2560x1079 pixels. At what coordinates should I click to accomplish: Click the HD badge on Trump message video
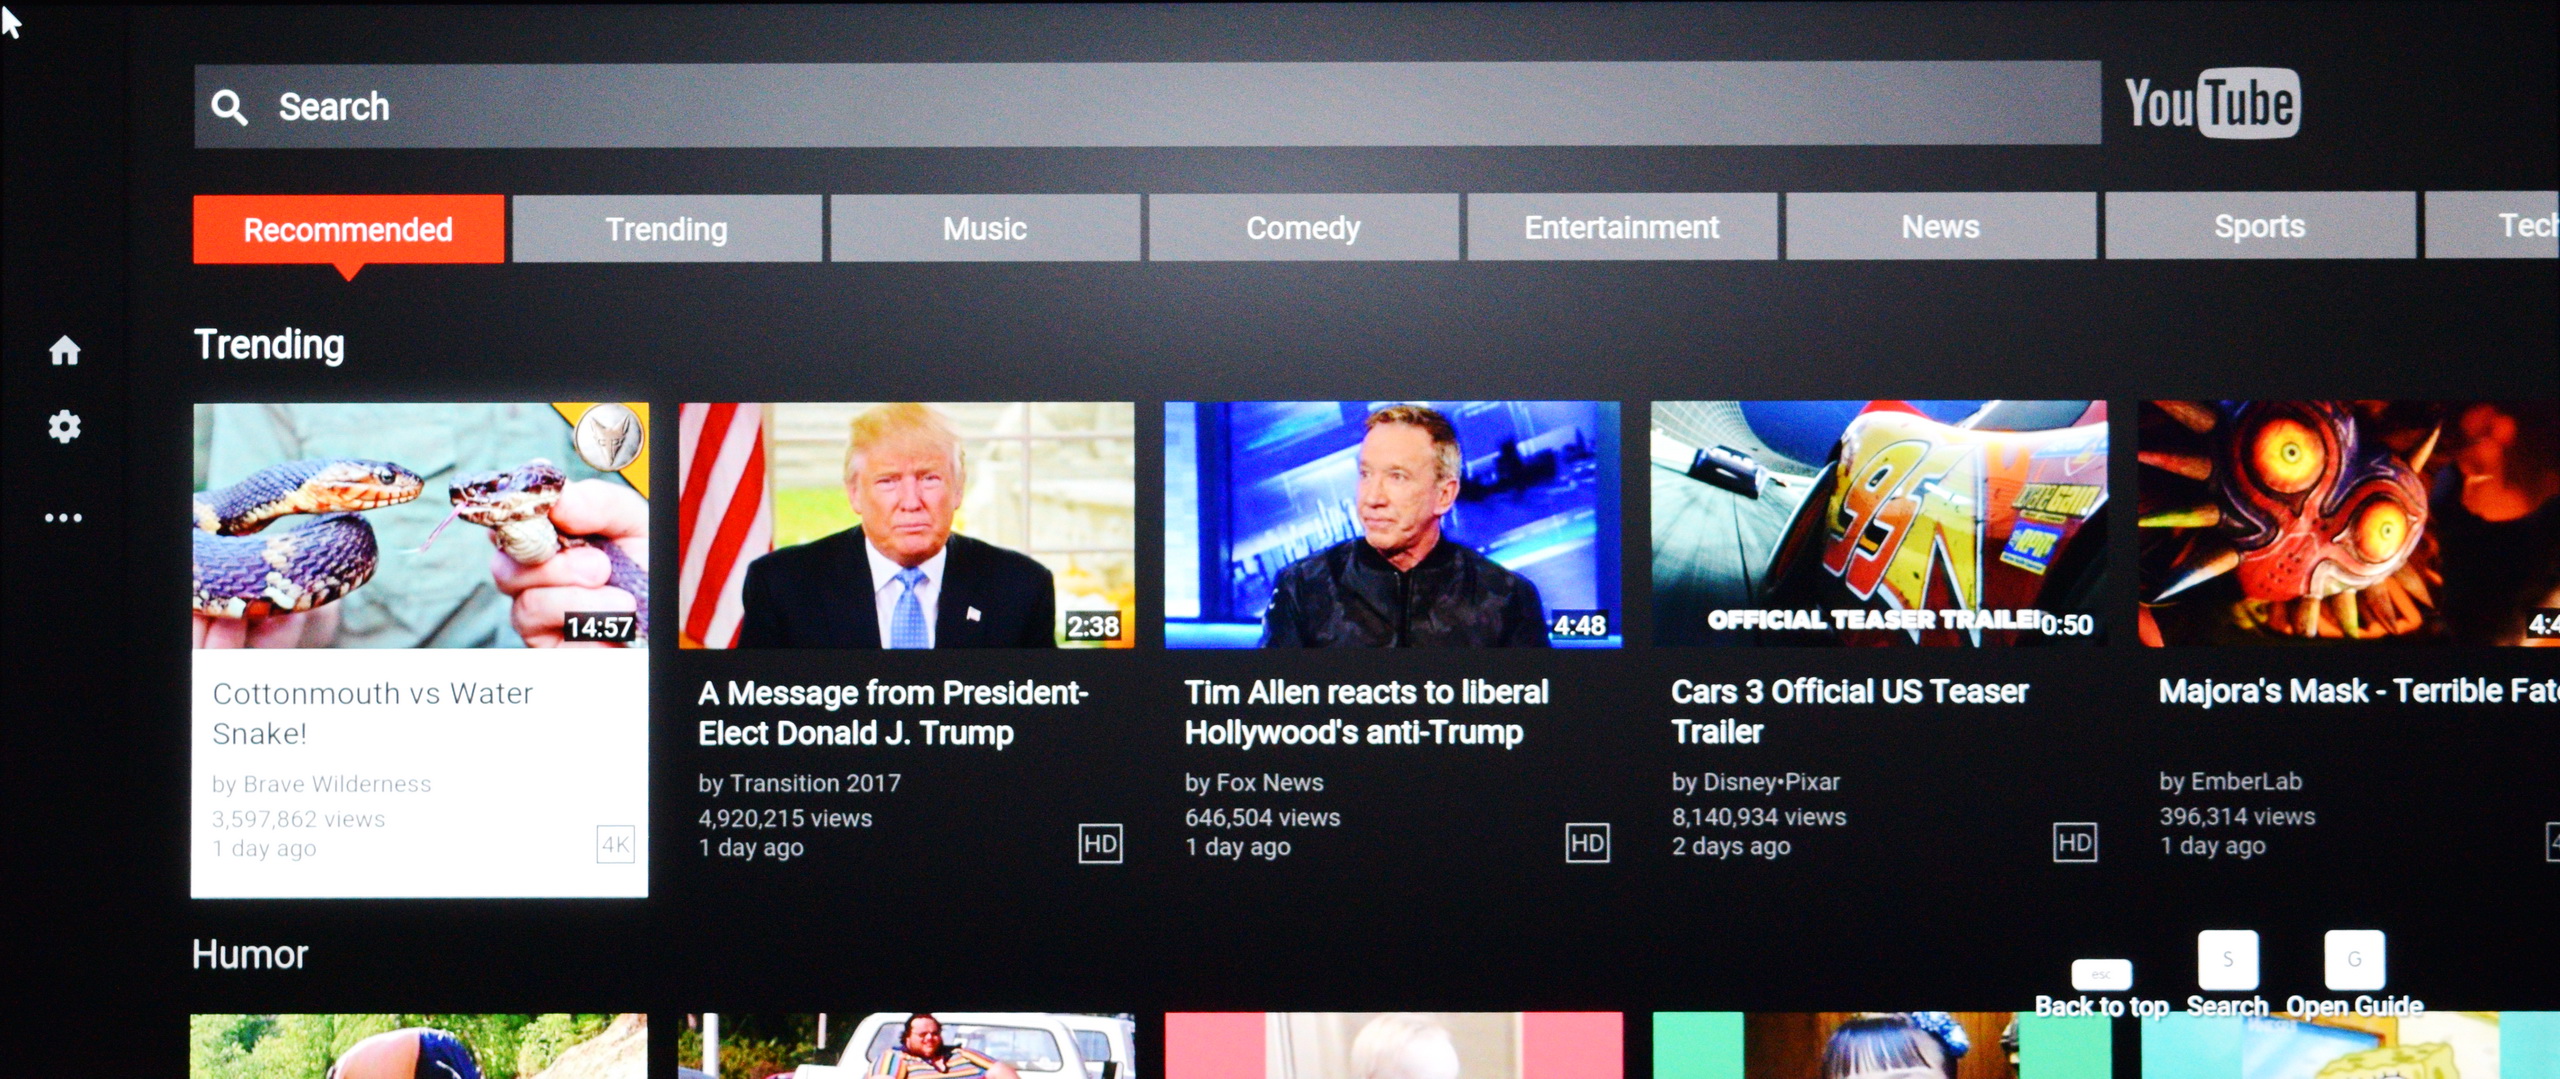click(1100, 844)
